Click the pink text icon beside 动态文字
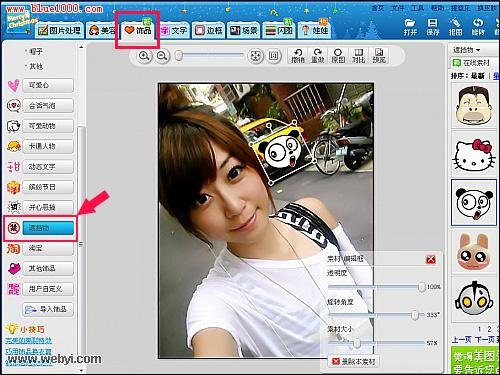 pos(14,167)
